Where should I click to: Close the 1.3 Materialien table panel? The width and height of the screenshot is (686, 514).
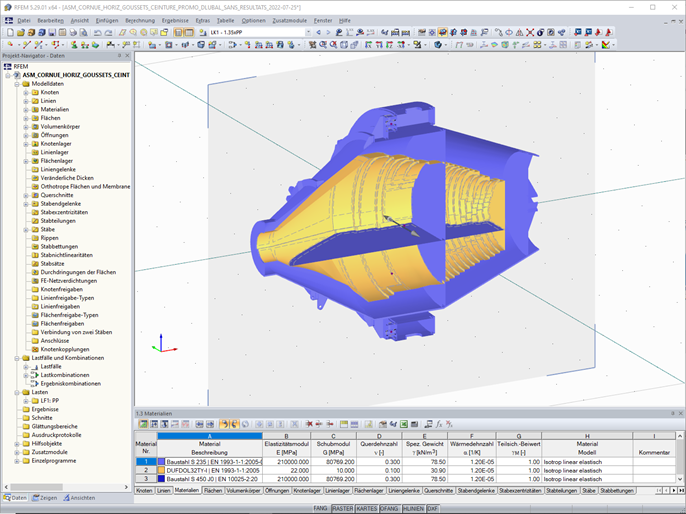[680, 413]
